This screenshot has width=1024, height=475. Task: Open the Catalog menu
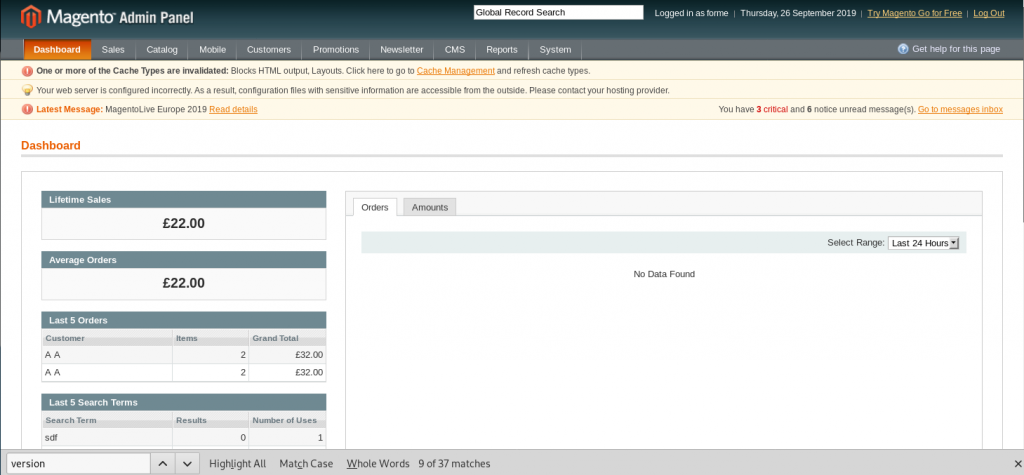(x=162, y=50)
